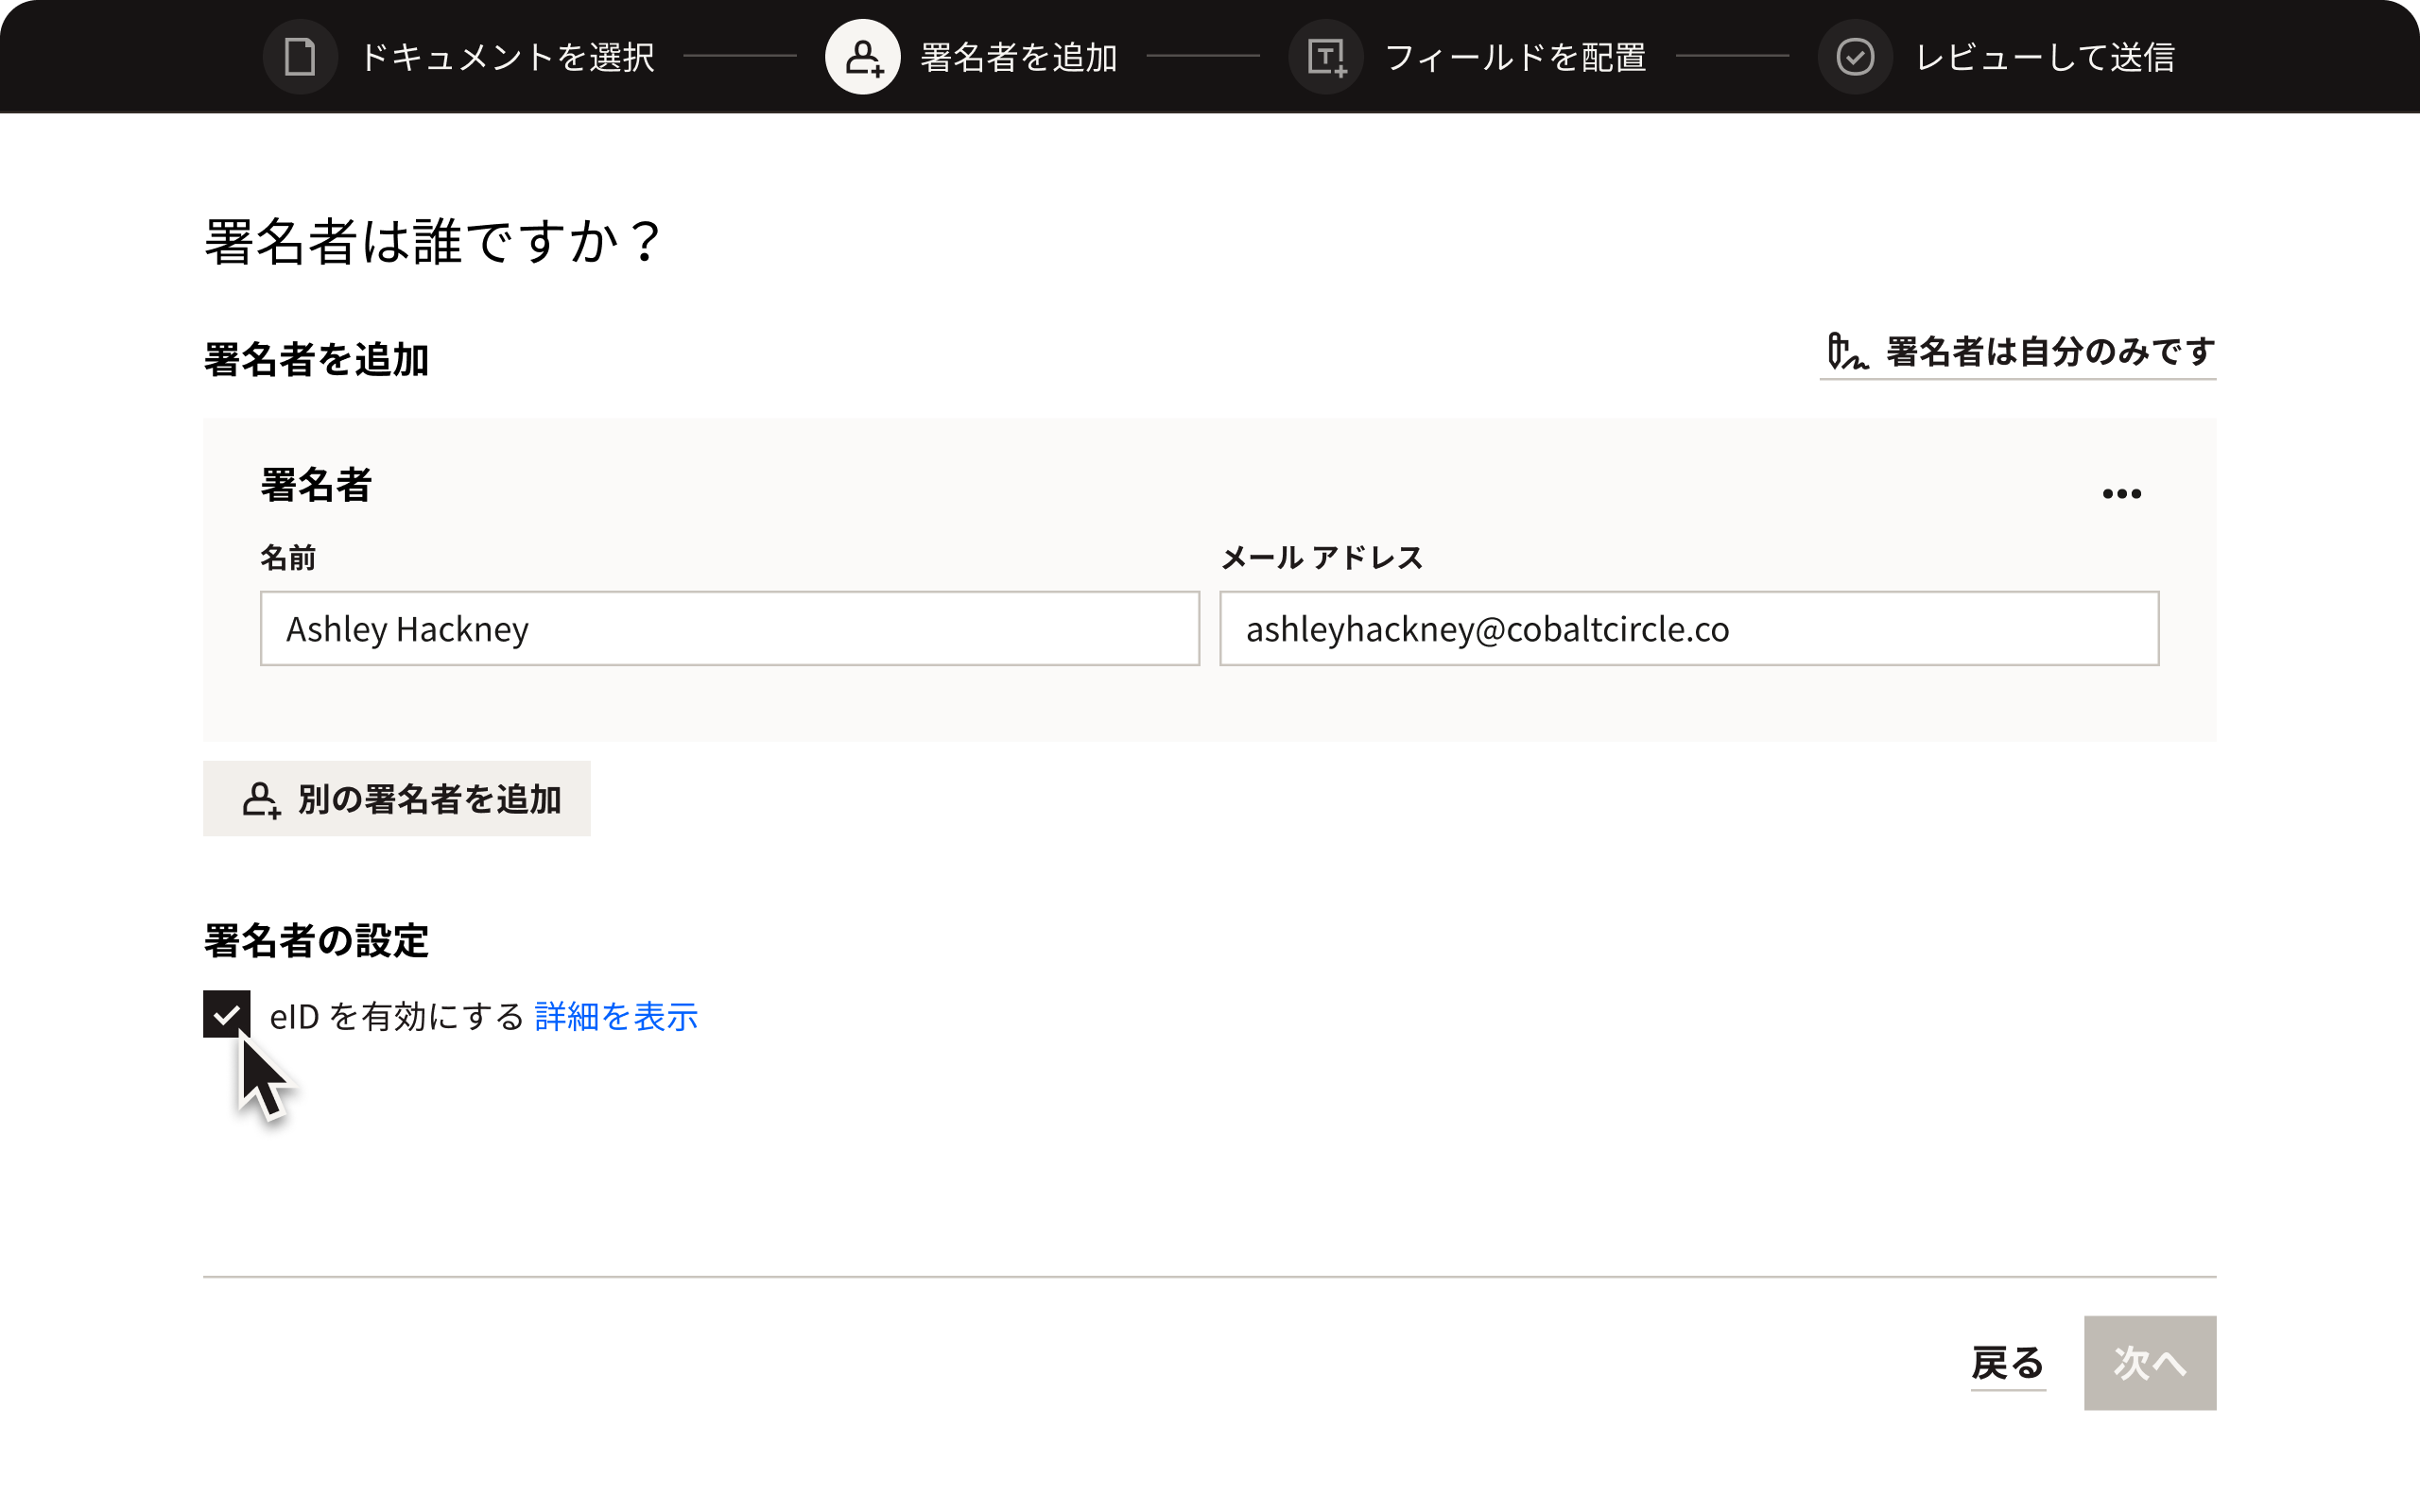Click the review checkmark icon in the stepper
Viewport: 2420px width, 1512px height.
(x=1855, y=57)
